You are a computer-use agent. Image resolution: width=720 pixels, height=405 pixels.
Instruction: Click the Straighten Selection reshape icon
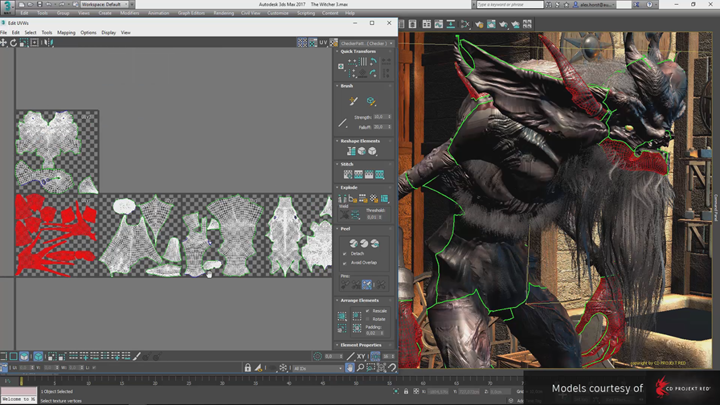351,151
